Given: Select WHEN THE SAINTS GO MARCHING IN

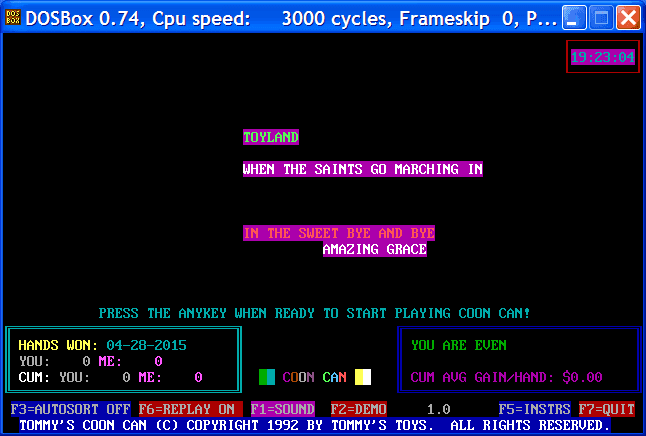Looking at the screenshot, I should (363, 169).
